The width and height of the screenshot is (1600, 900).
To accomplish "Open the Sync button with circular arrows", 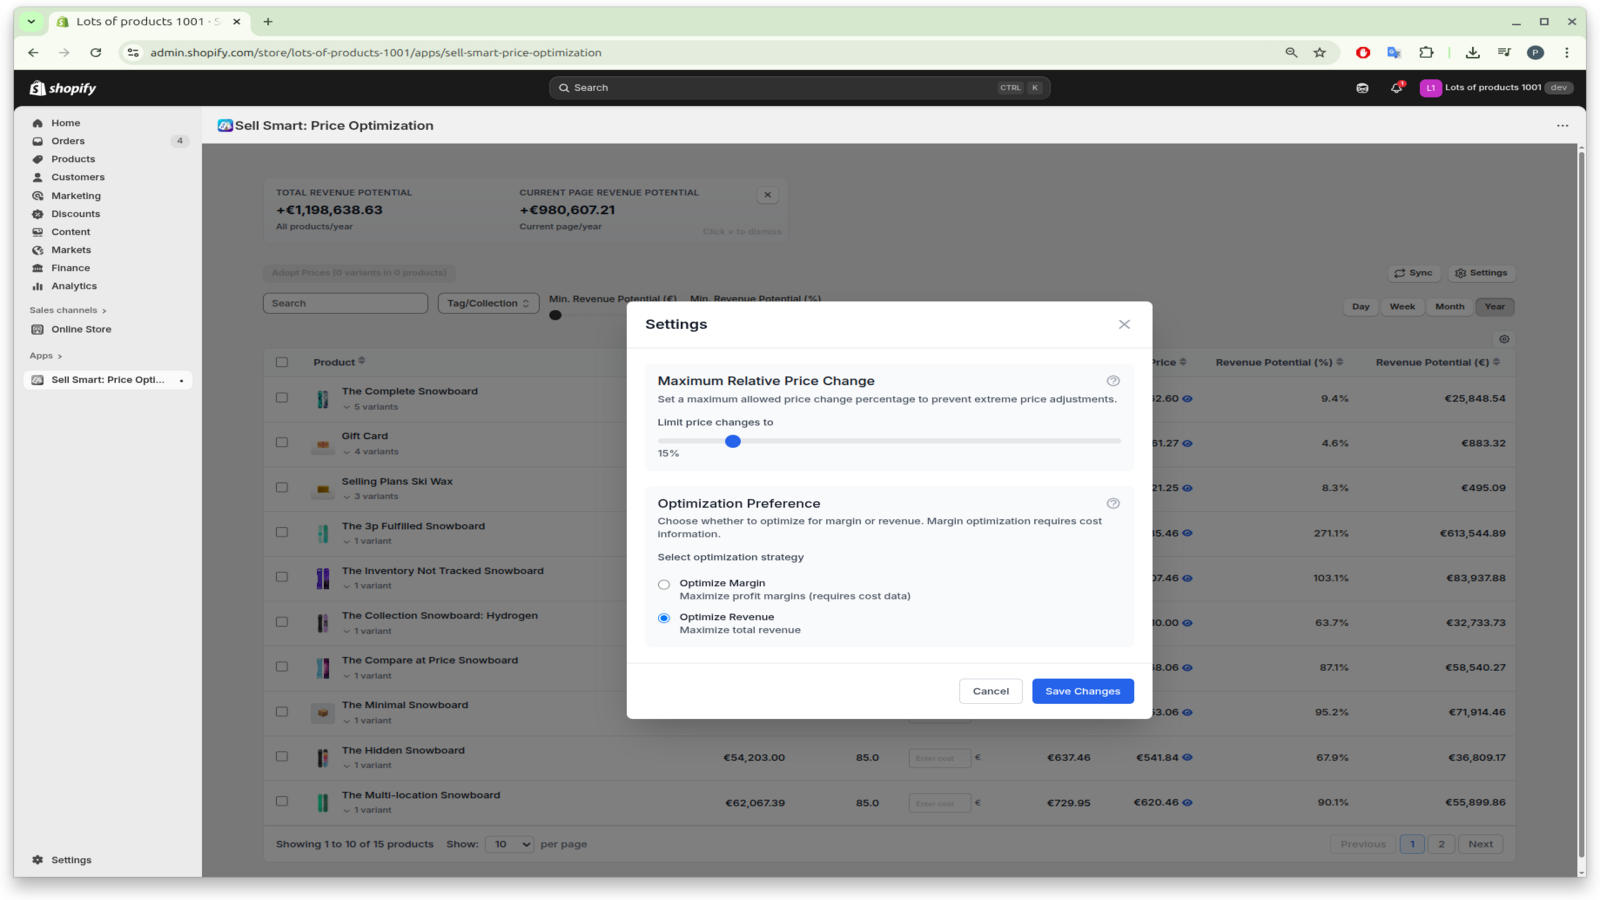I will pos(1413,272).
